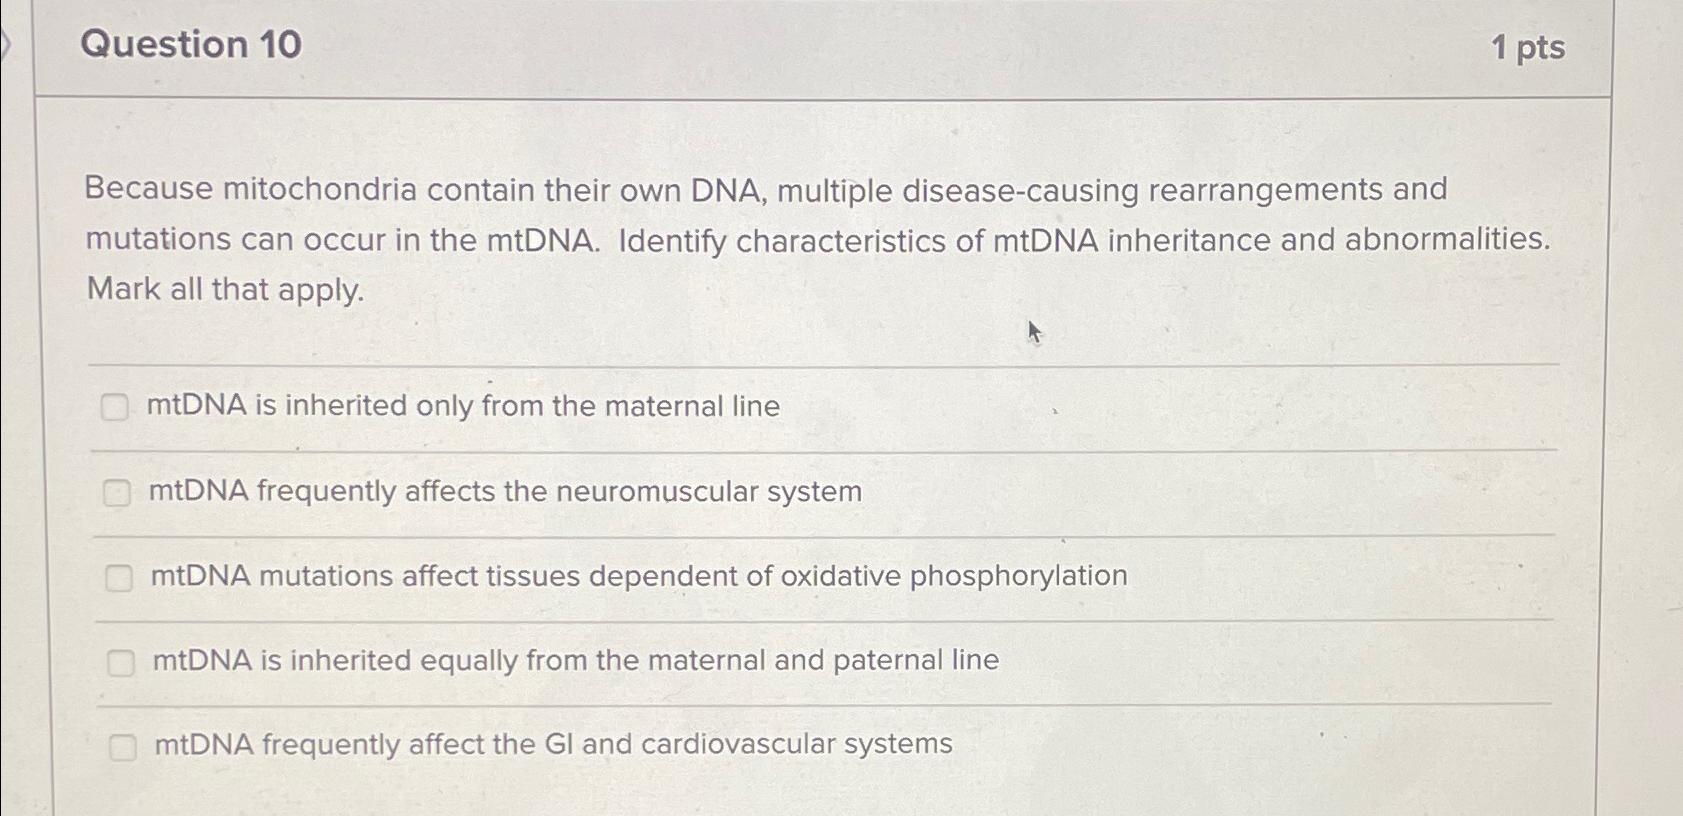The image size is (1683, 816).
Task: Tick the oxidative phosphorylation answer checkbox
Action: (x=122, y=576)
